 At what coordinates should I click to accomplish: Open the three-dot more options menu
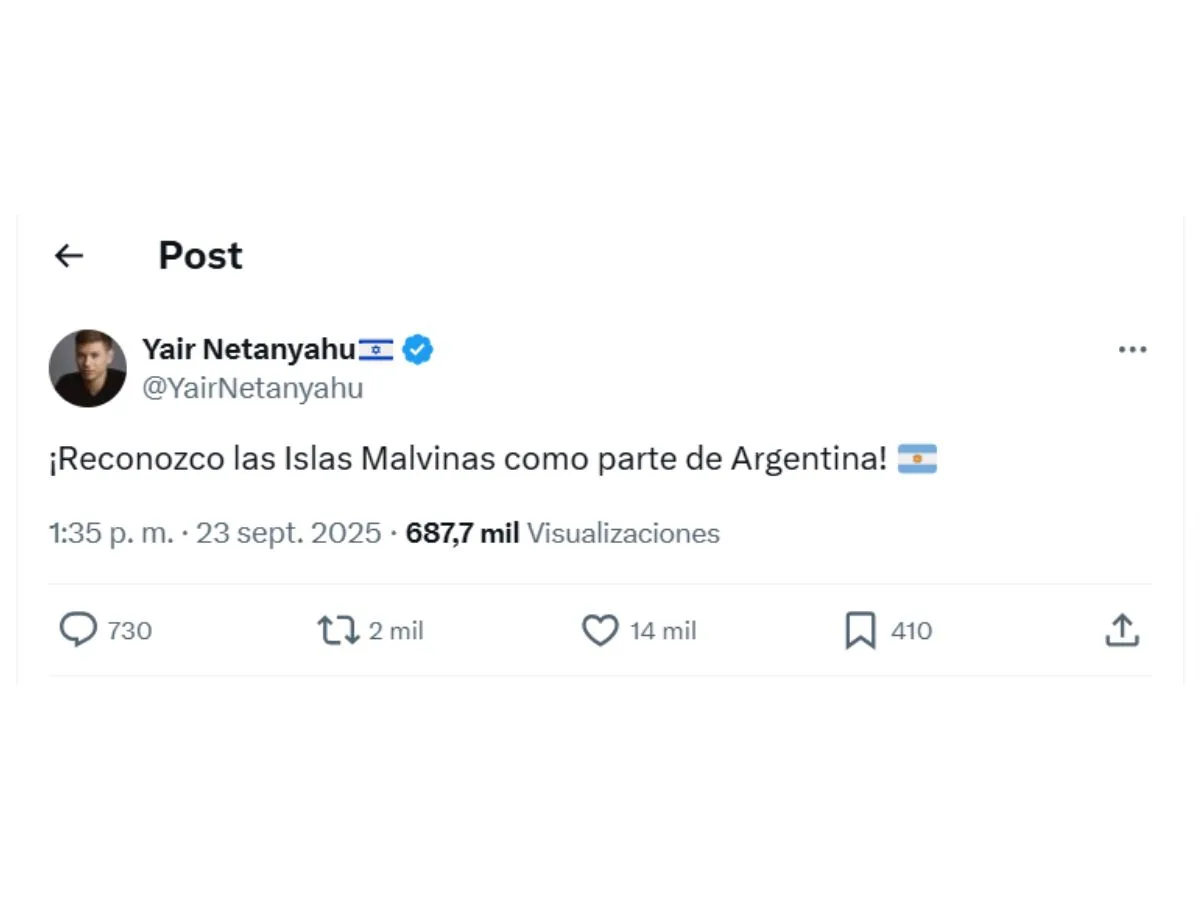click(1132, 349)
